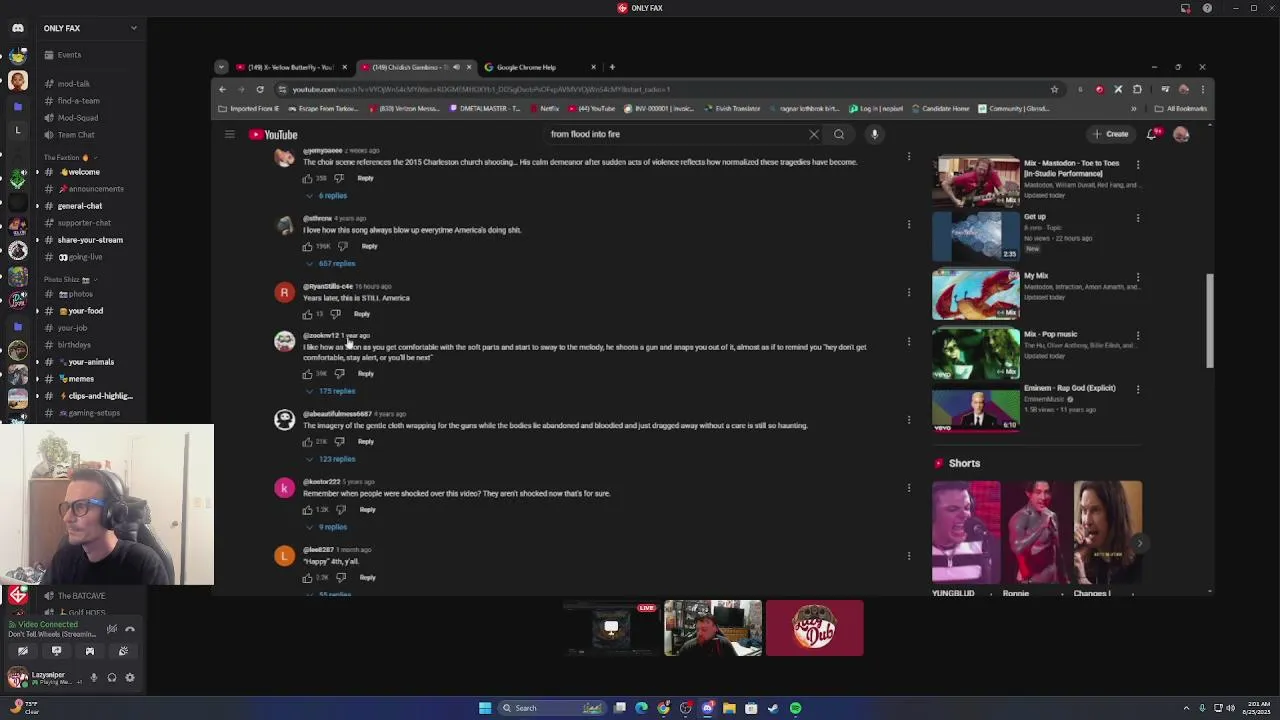Open options for the Eminem Rap God video

[1138, 388]
